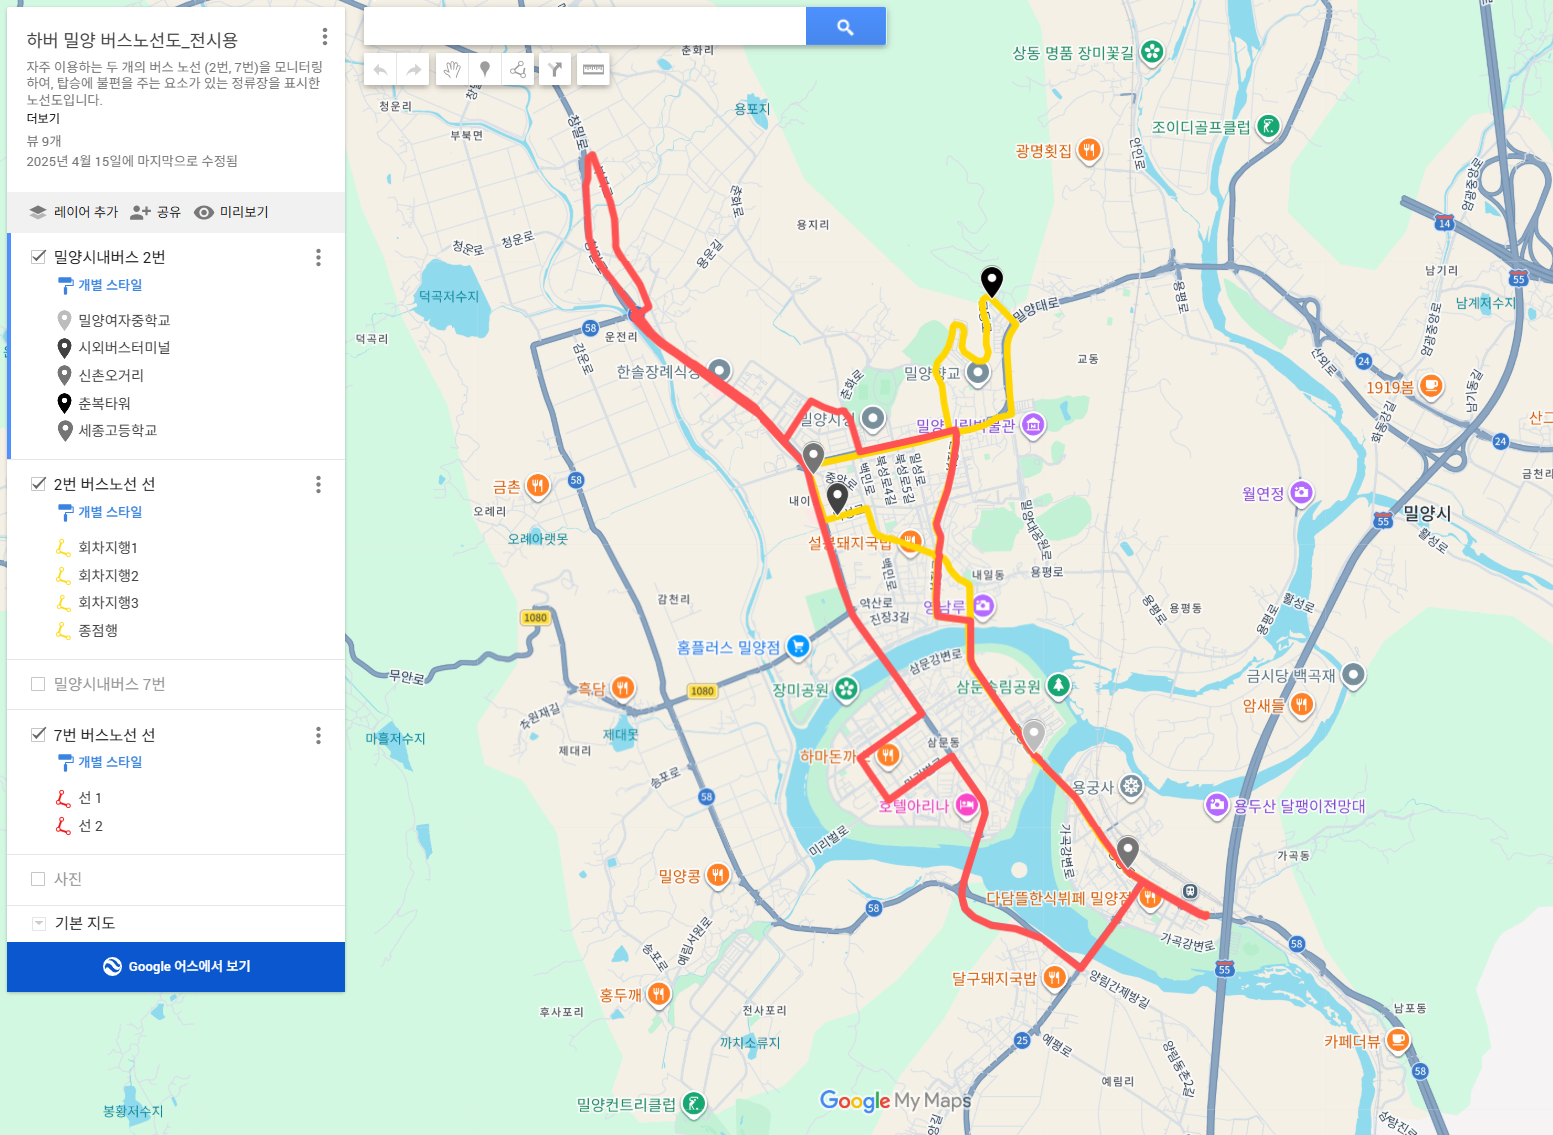Check the 밀양시내버스 7번 layer checkbox
Image resolution: width=1553 pixels, height=1135 pixels.
pyautogui.click(x=38, y=684)
